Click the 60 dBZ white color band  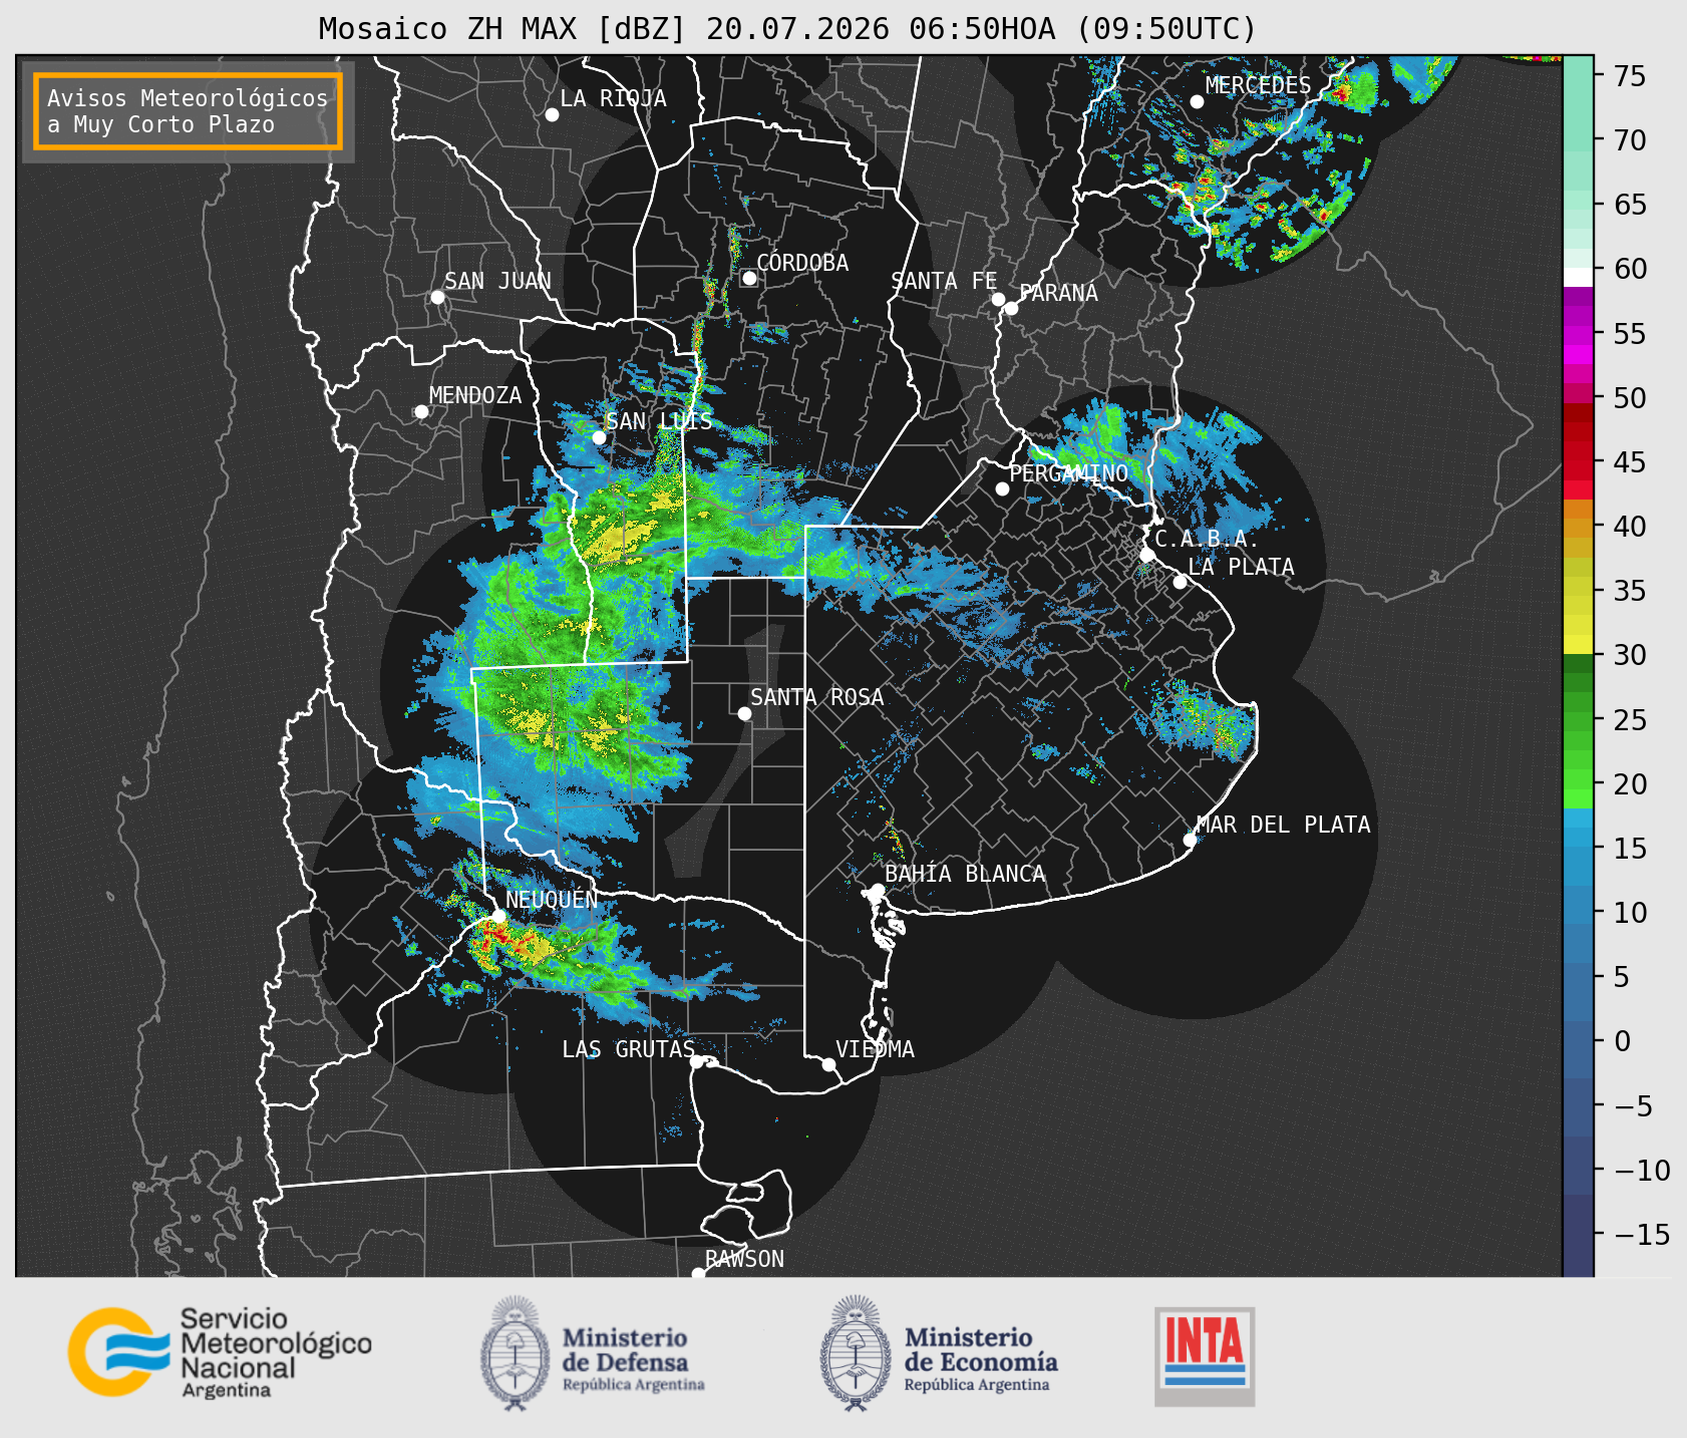1577,276
